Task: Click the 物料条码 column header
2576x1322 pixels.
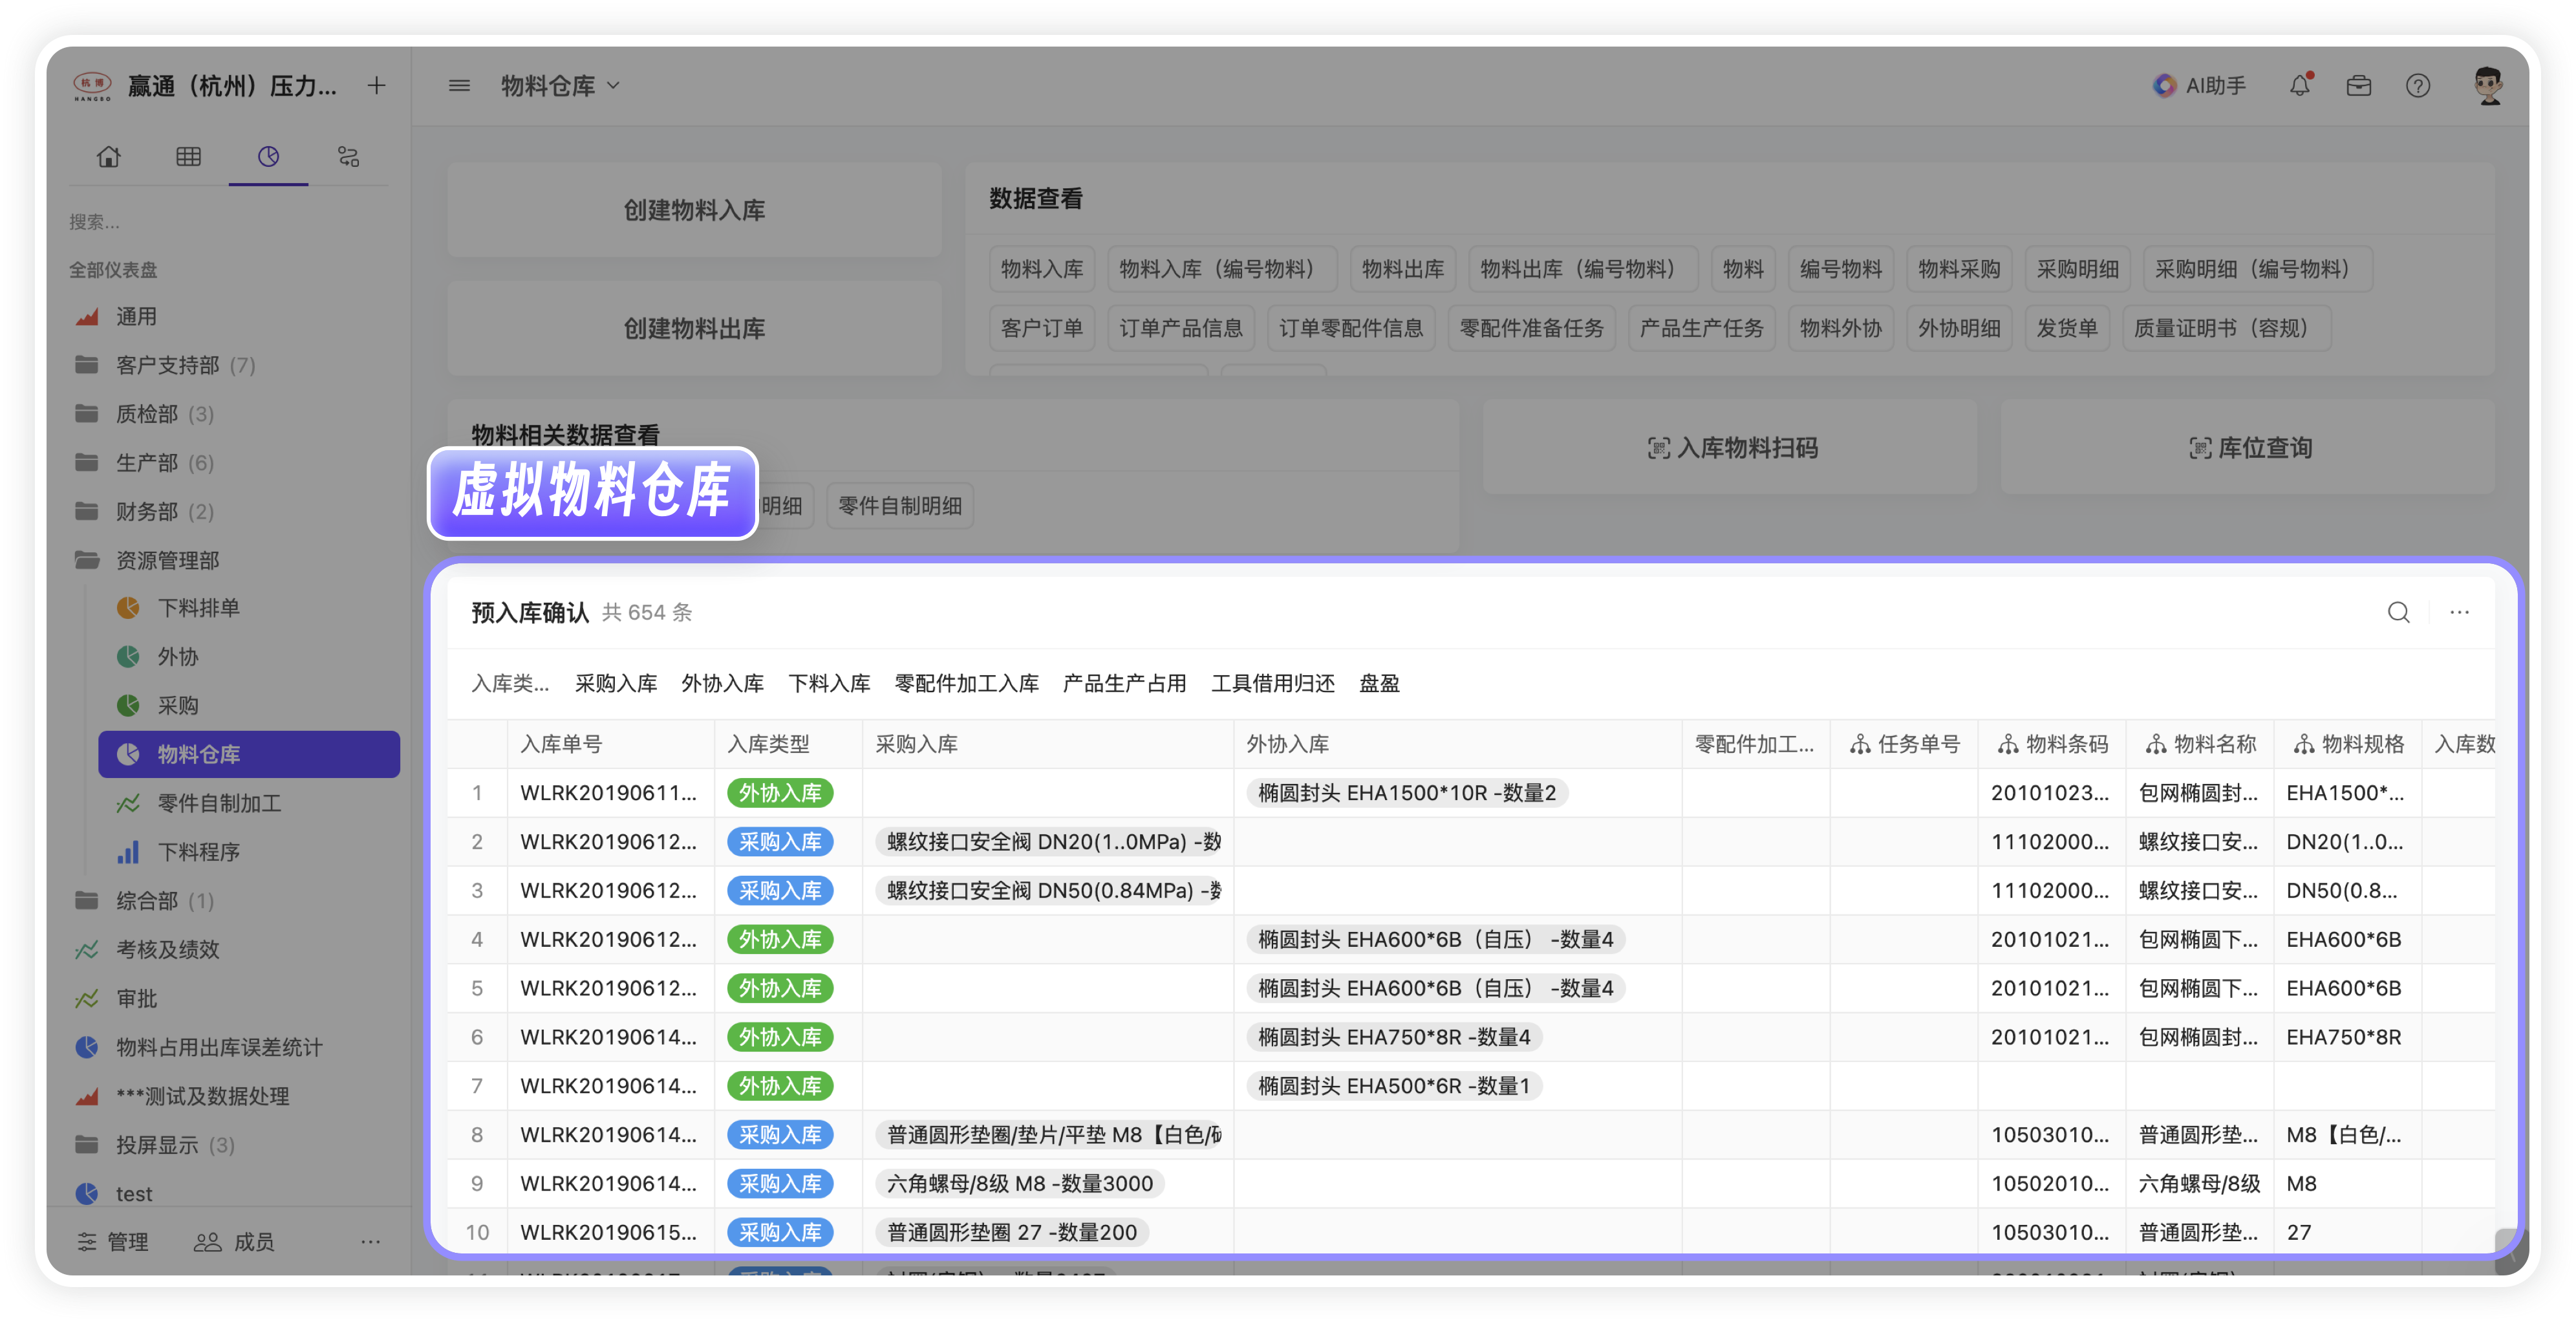Action: (x=2052, y=744)
